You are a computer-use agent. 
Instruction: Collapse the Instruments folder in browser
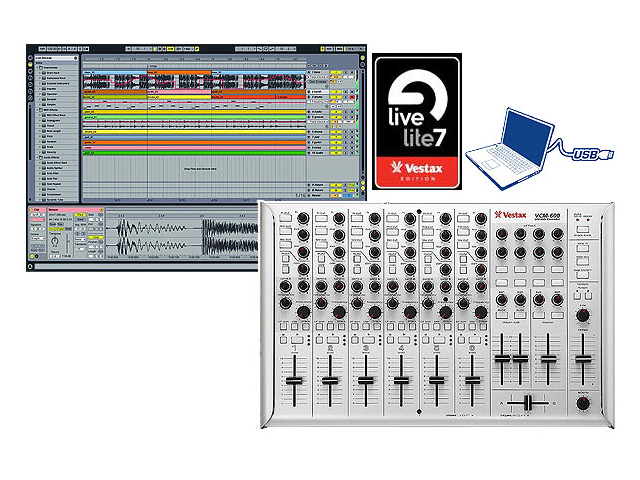(x=37, y=67)
